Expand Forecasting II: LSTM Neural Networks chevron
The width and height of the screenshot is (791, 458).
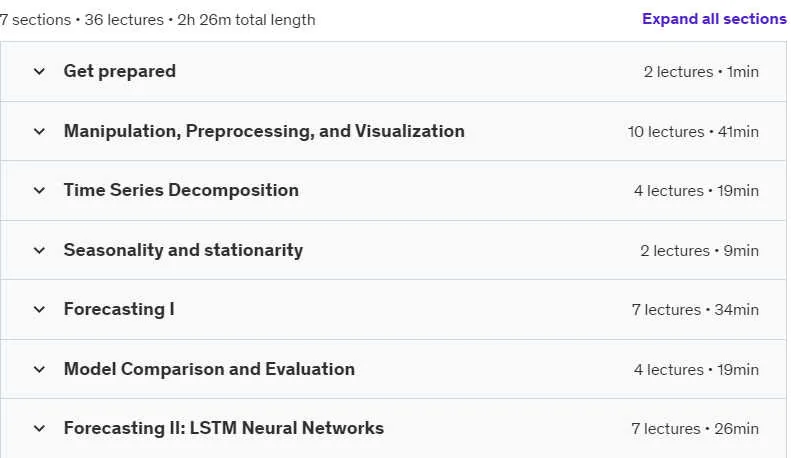[39, 429]
